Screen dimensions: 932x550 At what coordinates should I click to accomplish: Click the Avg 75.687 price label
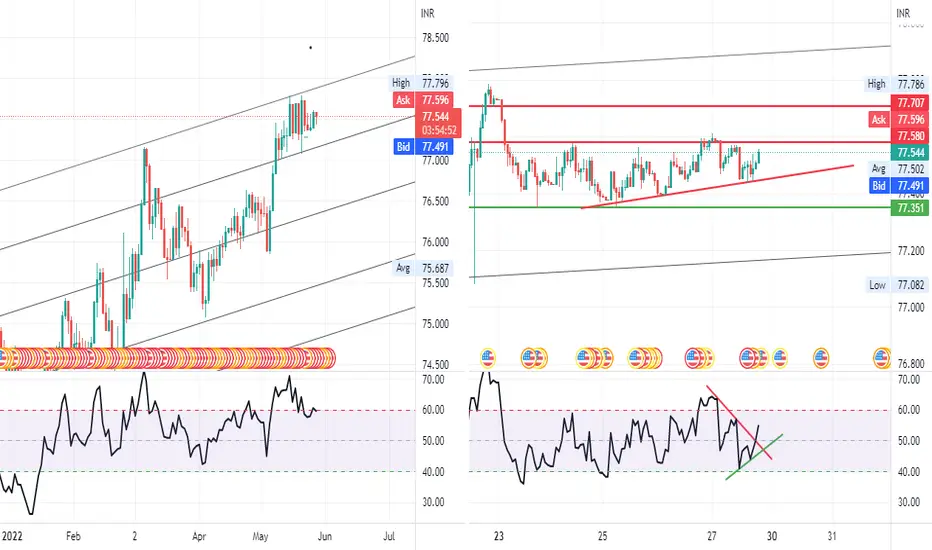[x=422, y=268]
